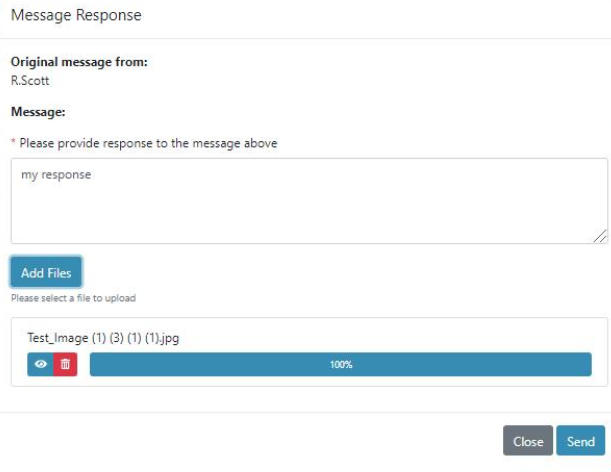Click the blue upload progress bar

click(340, 364)
